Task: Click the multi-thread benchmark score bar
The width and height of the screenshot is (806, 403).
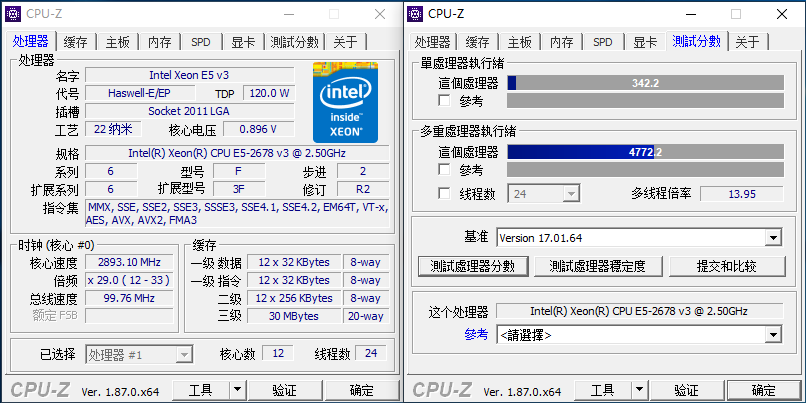Action: tap(644, 152)
